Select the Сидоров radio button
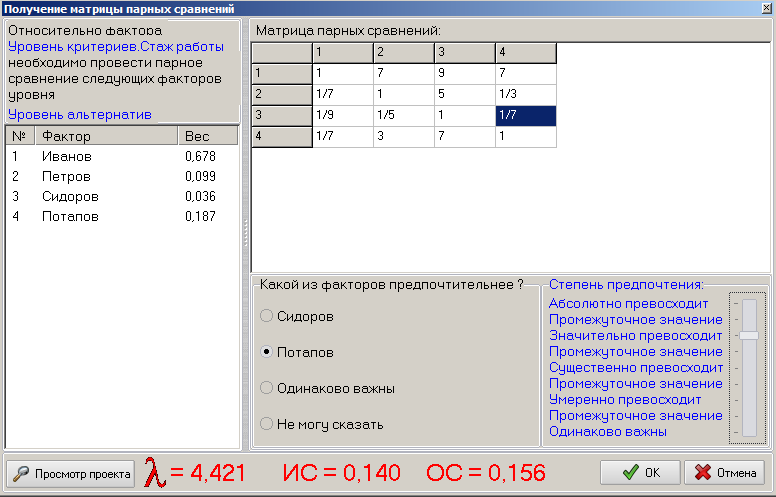Viewport: 776px width, 497px height. click(266, 316)
